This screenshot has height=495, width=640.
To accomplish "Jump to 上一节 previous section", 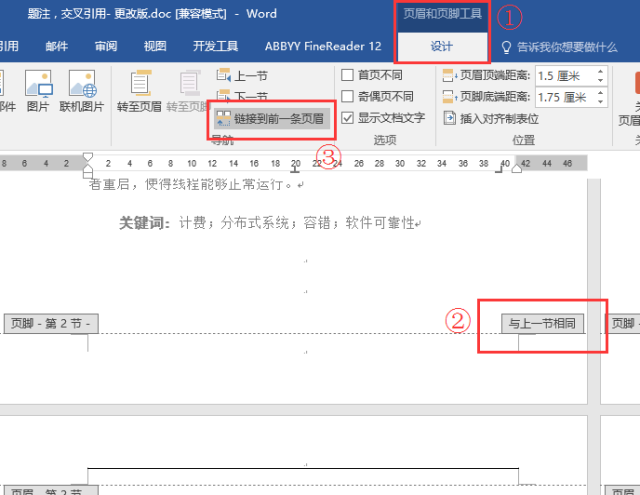I will click(x=242, y=76).
